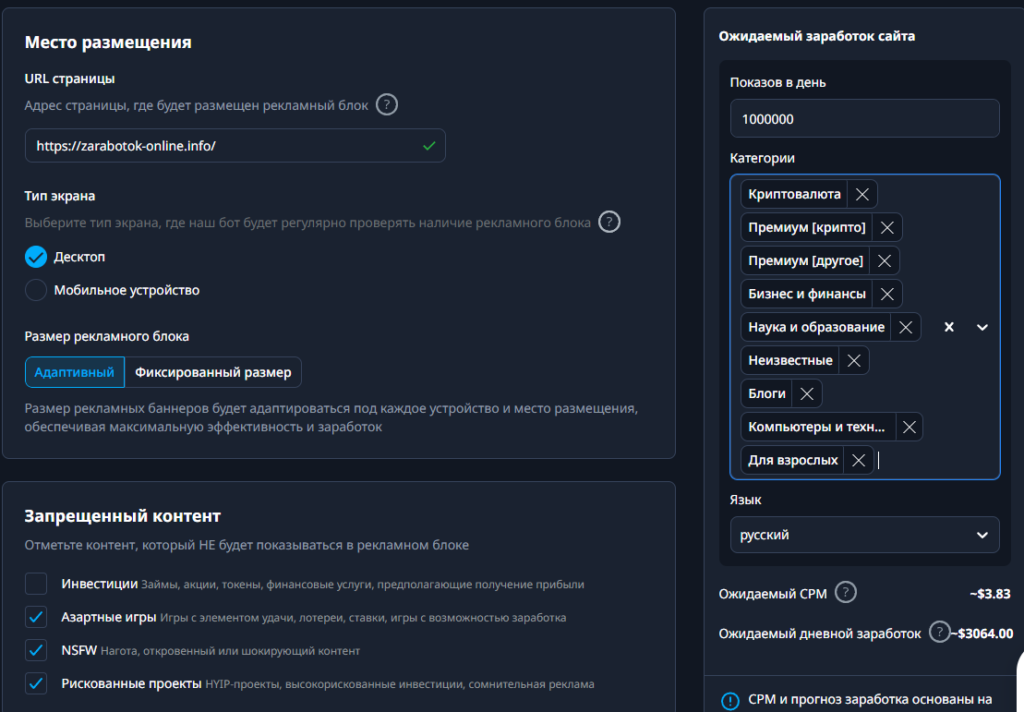Remove the Блоги category tag

click(807, 394)
